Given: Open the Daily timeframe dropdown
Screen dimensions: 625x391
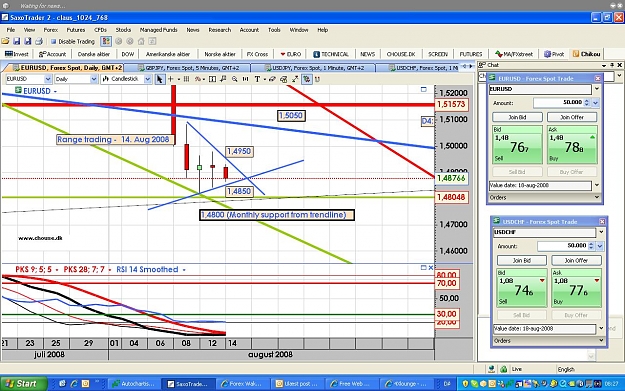Looking at the screenshot, I should 94,79.
